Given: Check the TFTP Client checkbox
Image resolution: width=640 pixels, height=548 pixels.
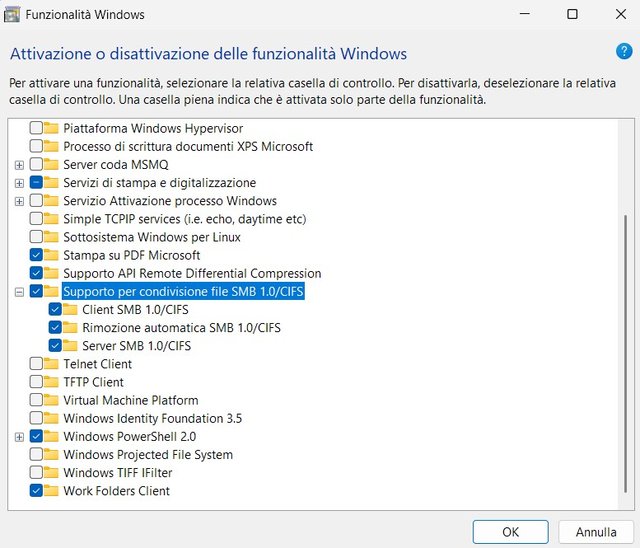Looking at the screenshot, I should pyautogui.click(x=36, y=382).
